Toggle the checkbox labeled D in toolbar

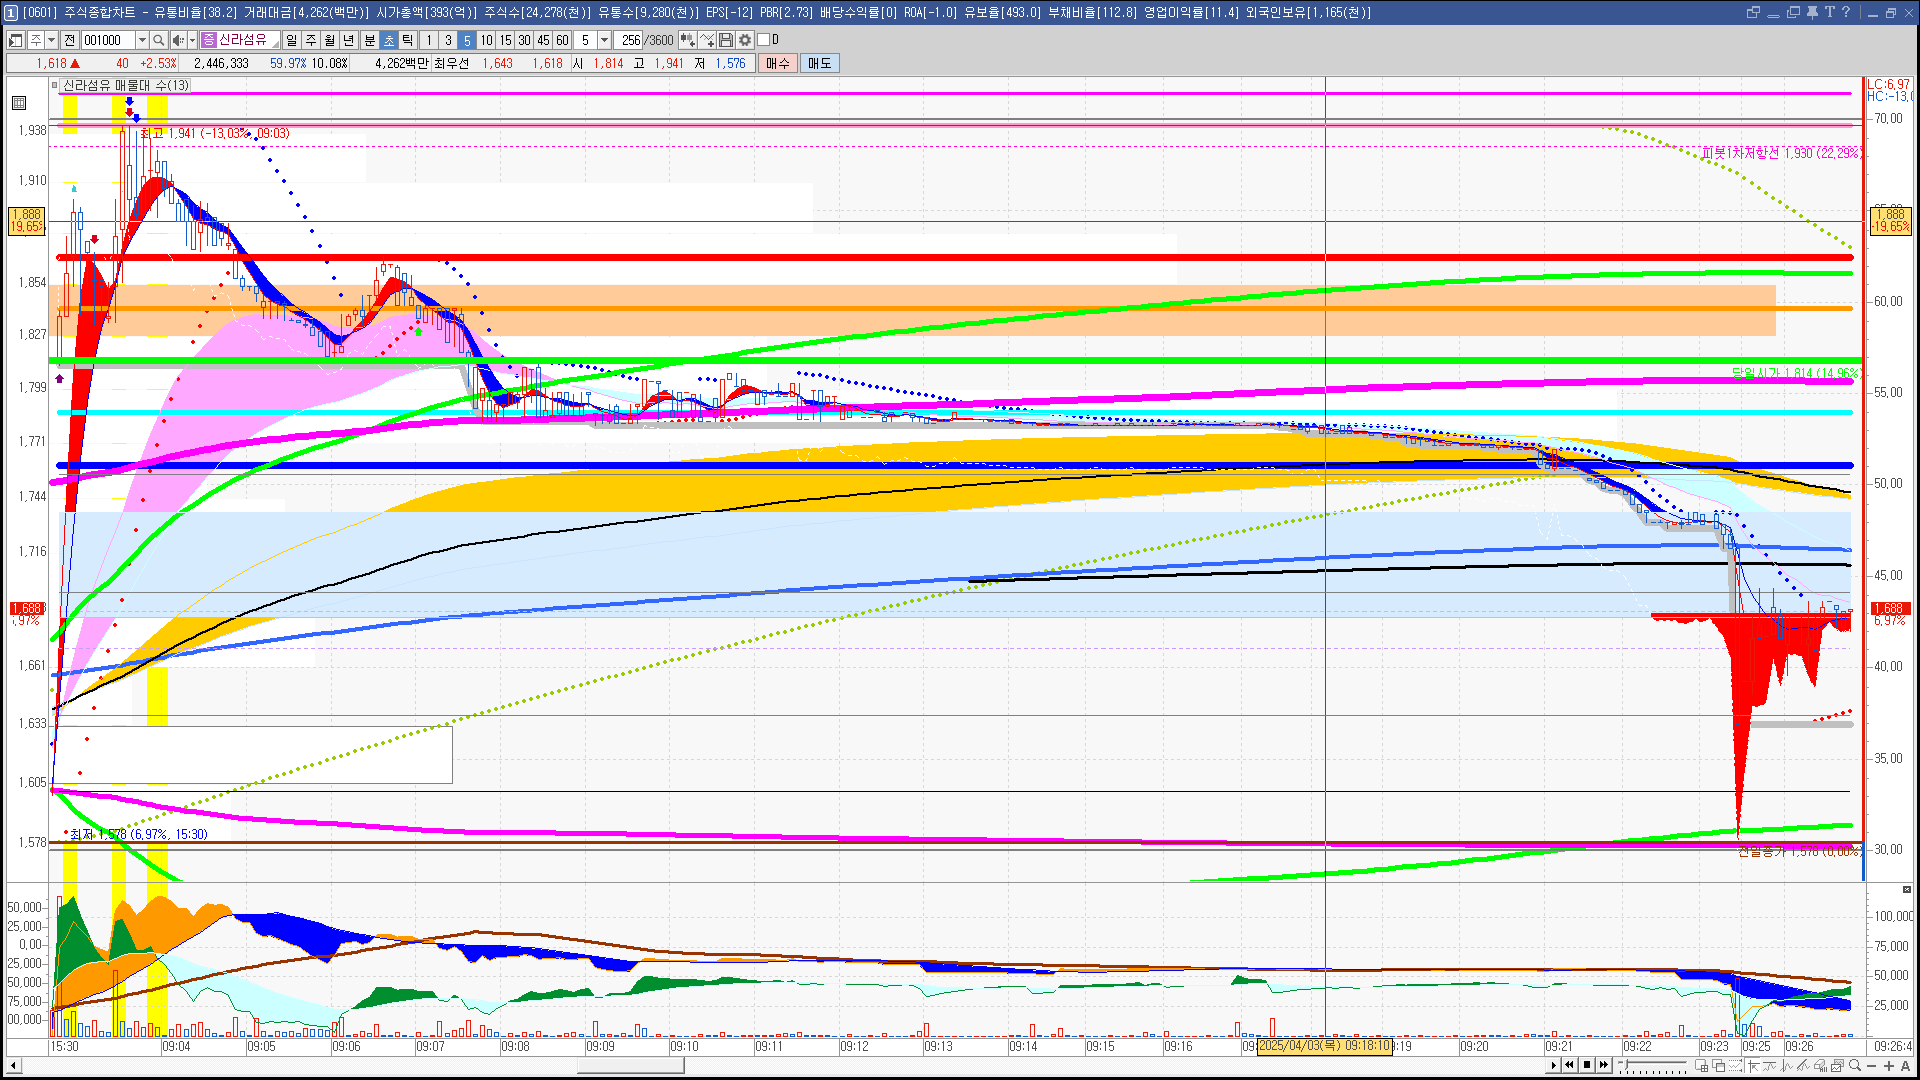(x=764, y=40)
